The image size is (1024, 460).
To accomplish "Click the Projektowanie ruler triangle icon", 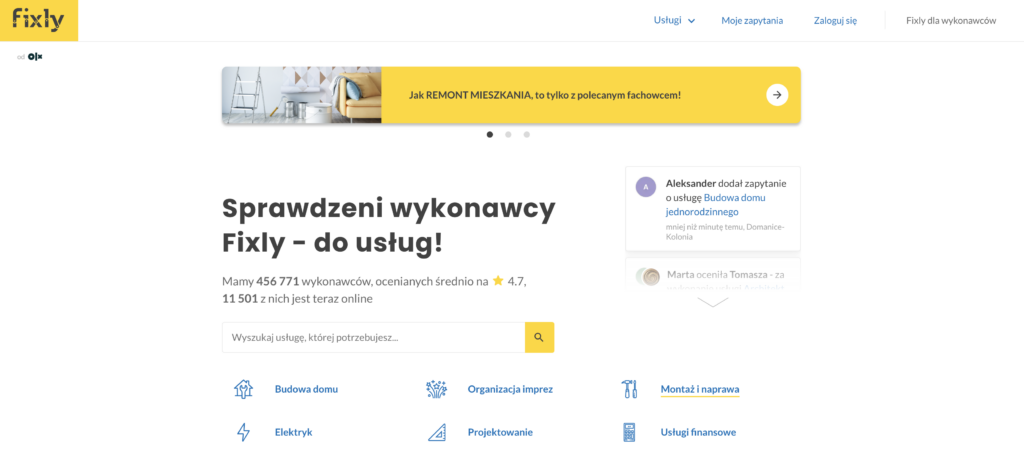I will pyautogui.click(x=437, y=433).
